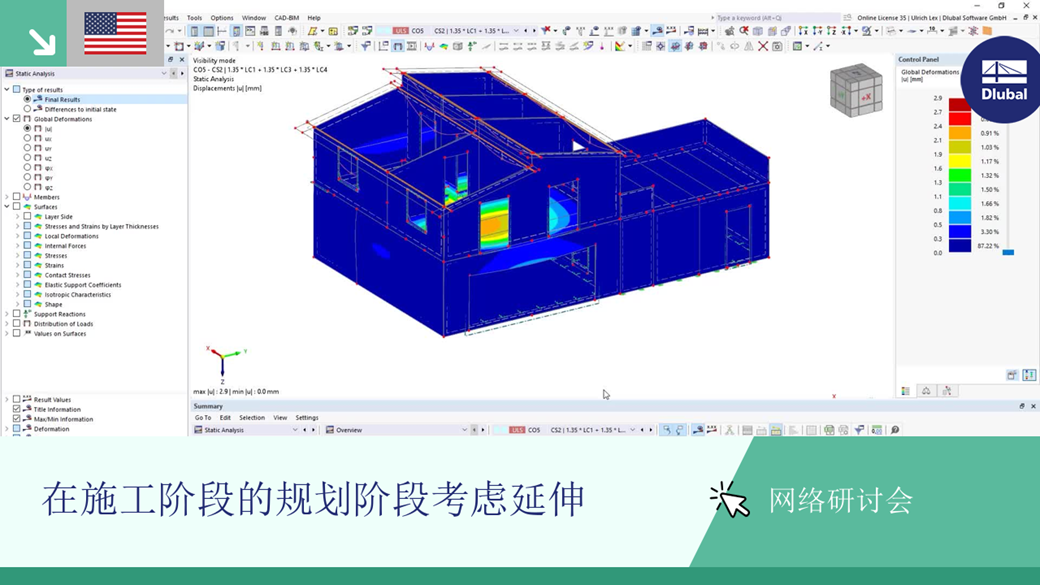Screen dimensions: 1040x585
Task: Open the Window menu
Action: click(253, 18)
